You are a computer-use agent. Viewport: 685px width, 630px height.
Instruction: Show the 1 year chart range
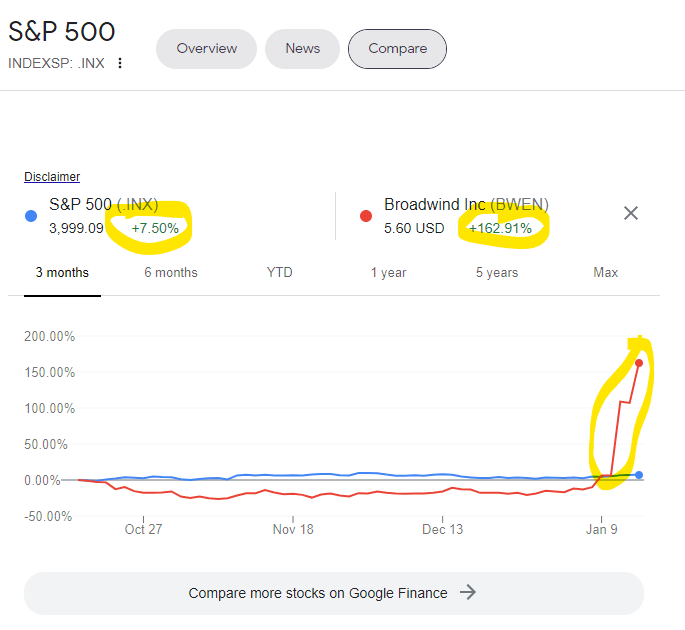[x=388, y=272]
